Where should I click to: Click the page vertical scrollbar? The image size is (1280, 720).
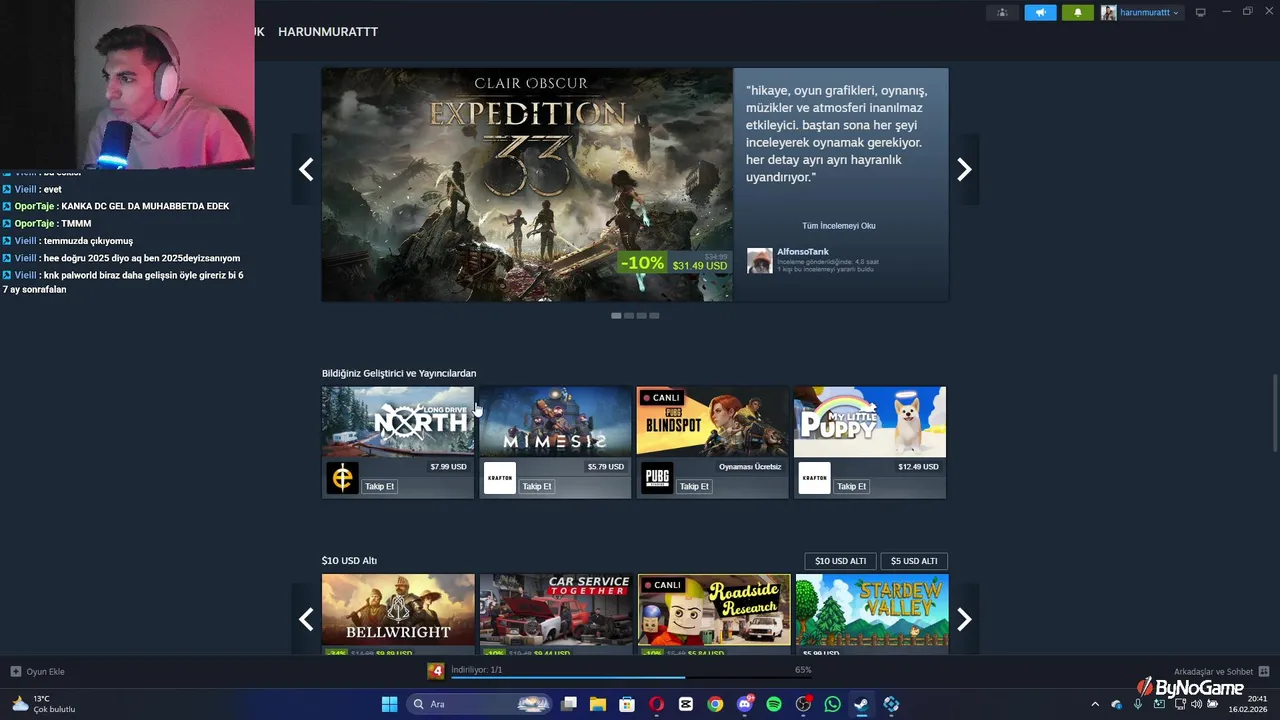click(x=1274, y=413)
